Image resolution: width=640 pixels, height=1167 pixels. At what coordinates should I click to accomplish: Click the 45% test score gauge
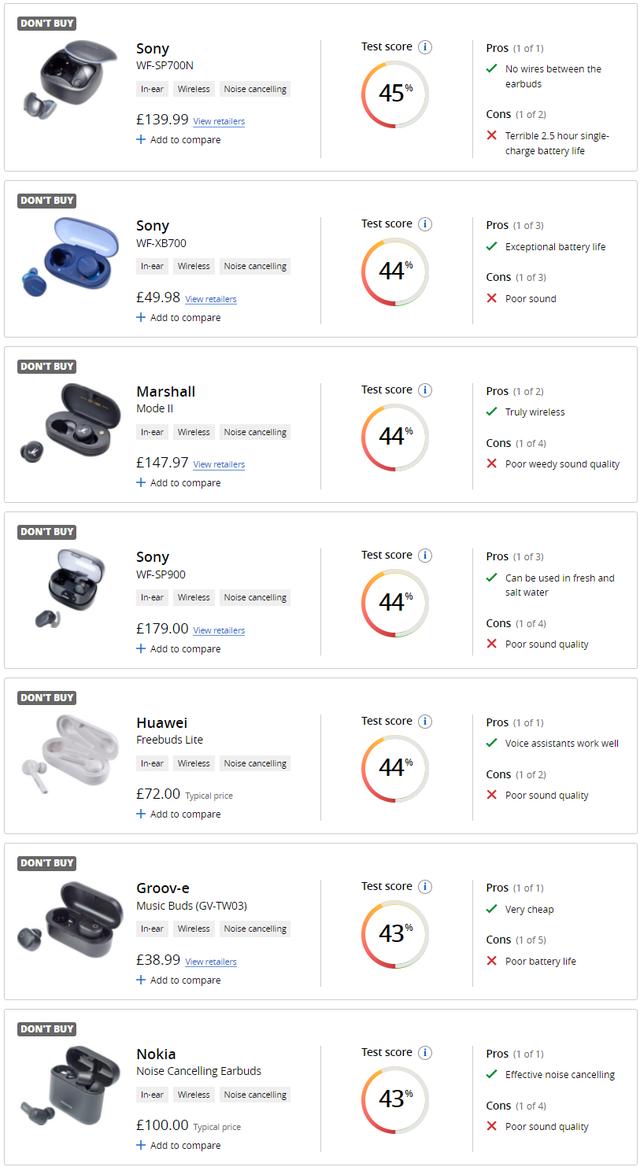pos(395,95)
